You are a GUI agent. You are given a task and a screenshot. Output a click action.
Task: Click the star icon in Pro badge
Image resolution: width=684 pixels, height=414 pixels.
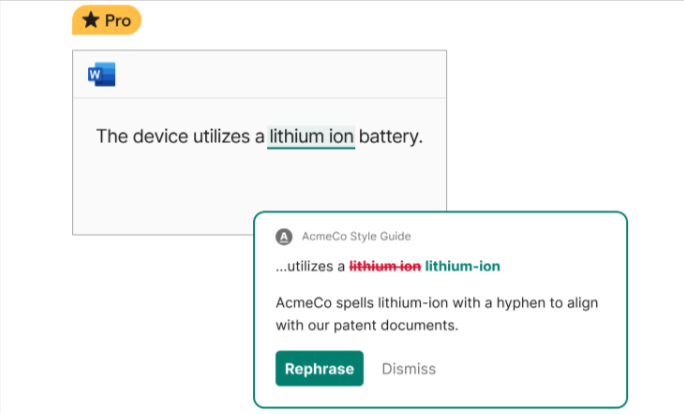(91, 20)
